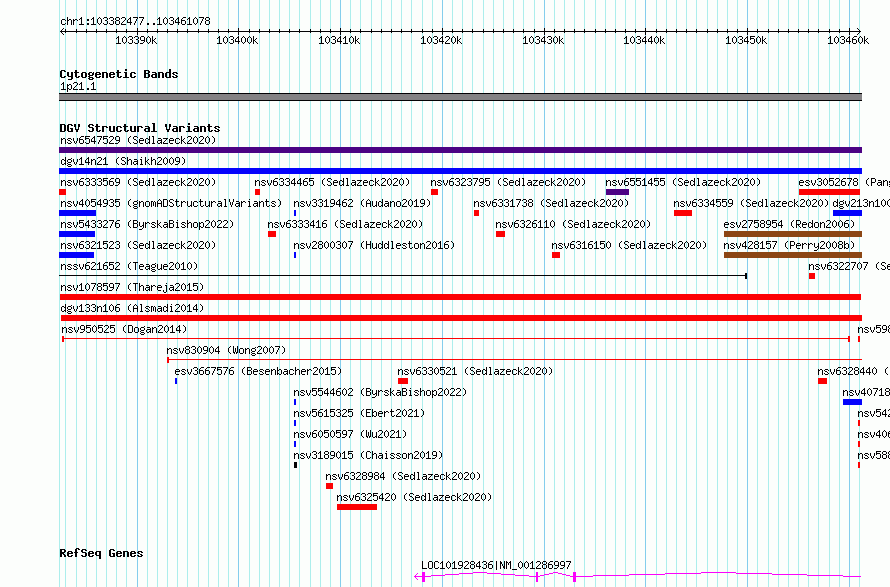Click the 103390k ruler tick label
This screenshot has width=890, height=587.
[x=136, y=40]
